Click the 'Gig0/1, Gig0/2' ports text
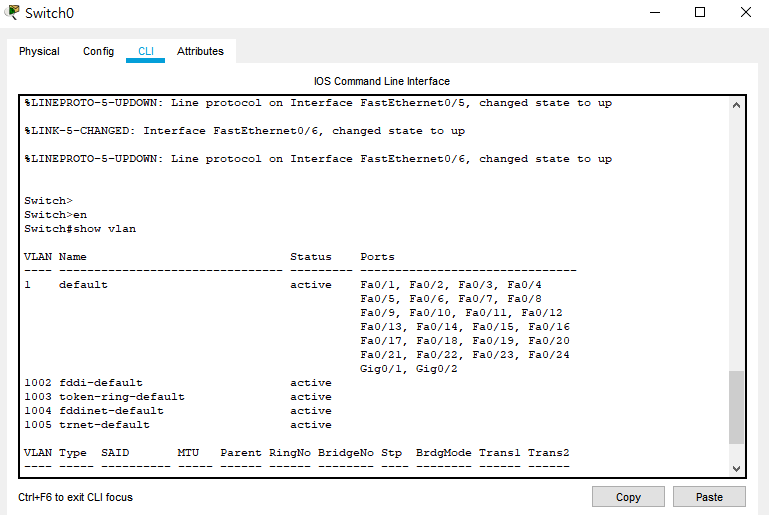769x515 pixels. point(409,368)
